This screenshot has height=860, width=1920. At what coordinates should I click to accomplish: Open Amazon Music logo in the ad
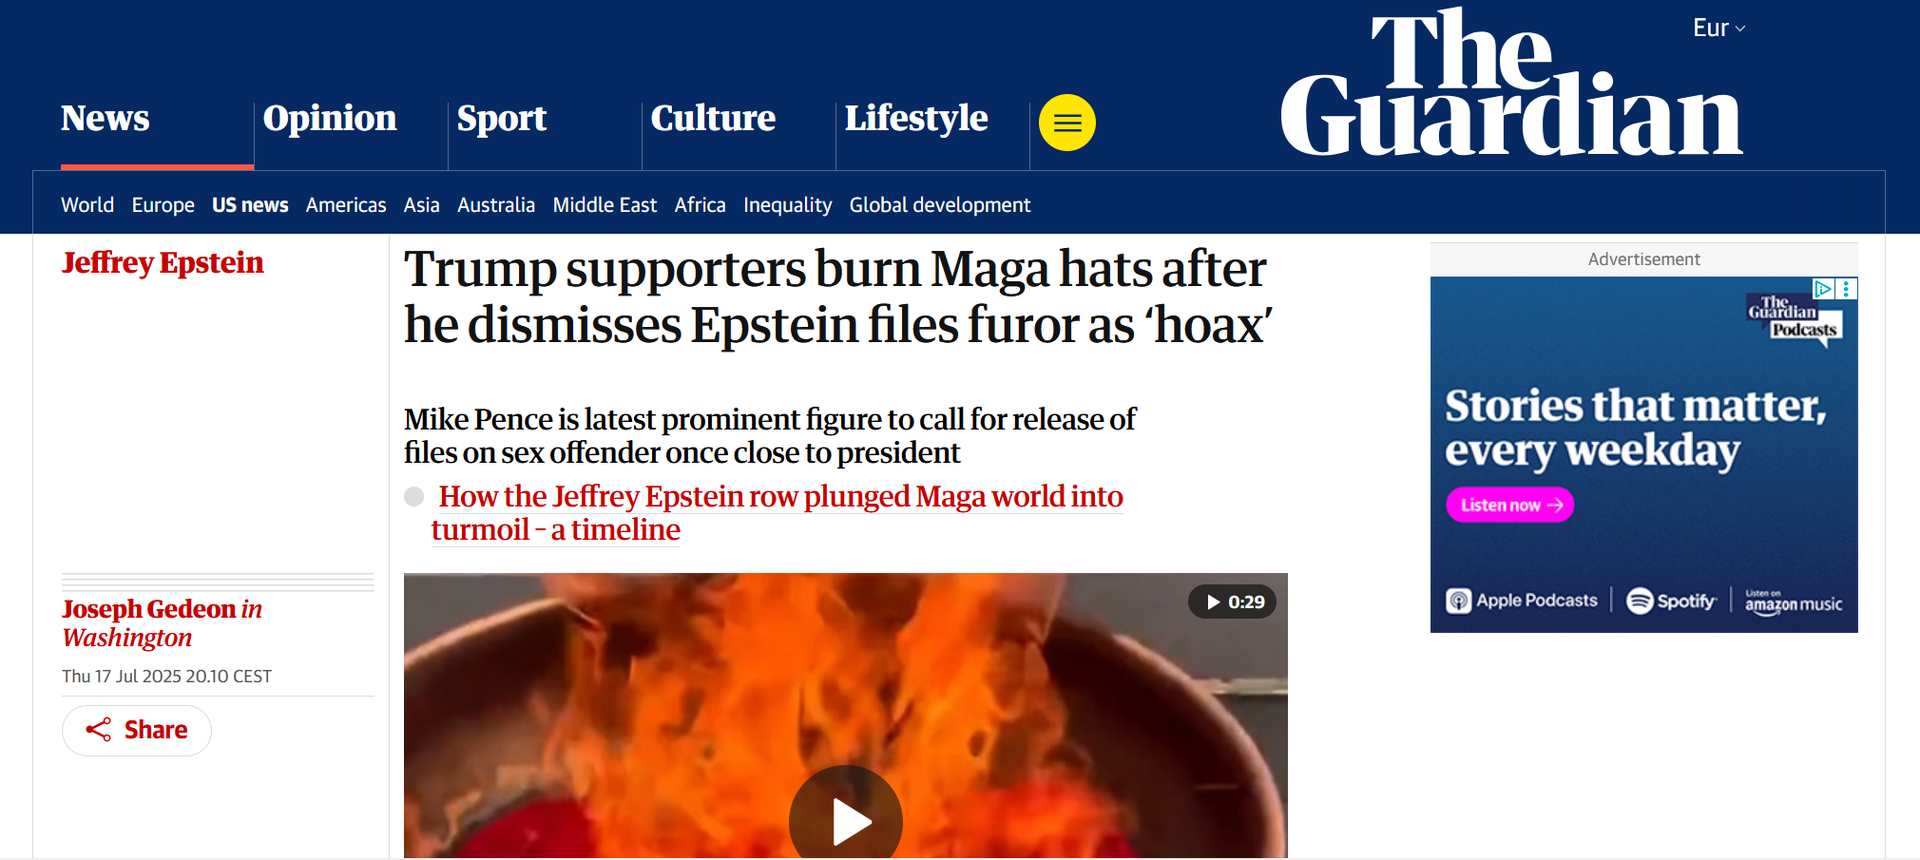(x=1794, y=601)
